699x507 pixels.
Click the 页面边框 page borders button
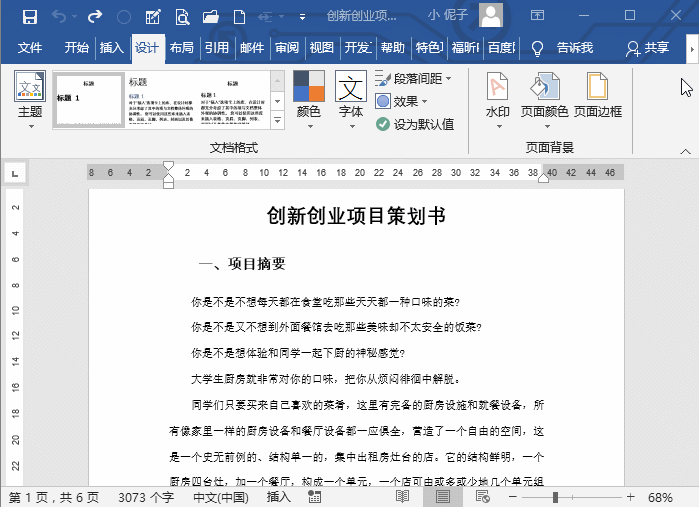597,95
